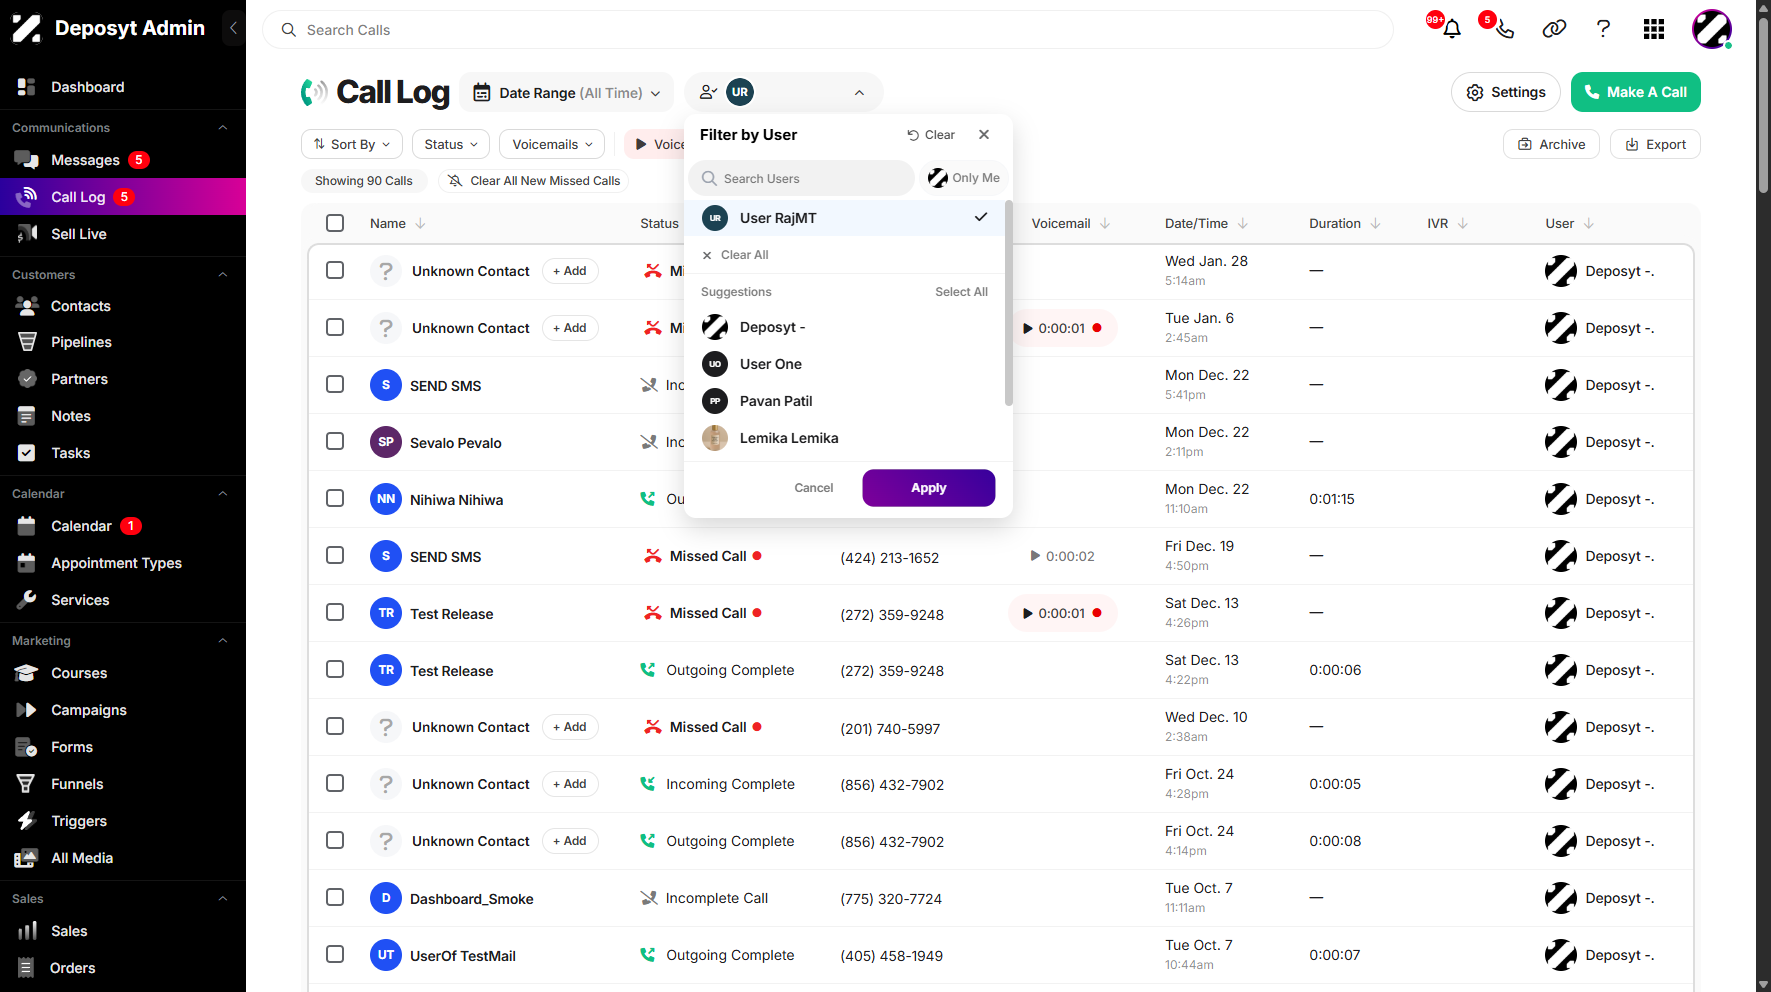Viewport: 1771px width, 992px height.
Task: Sort by Date/Time column arrow
Action: click(1243, 224)
